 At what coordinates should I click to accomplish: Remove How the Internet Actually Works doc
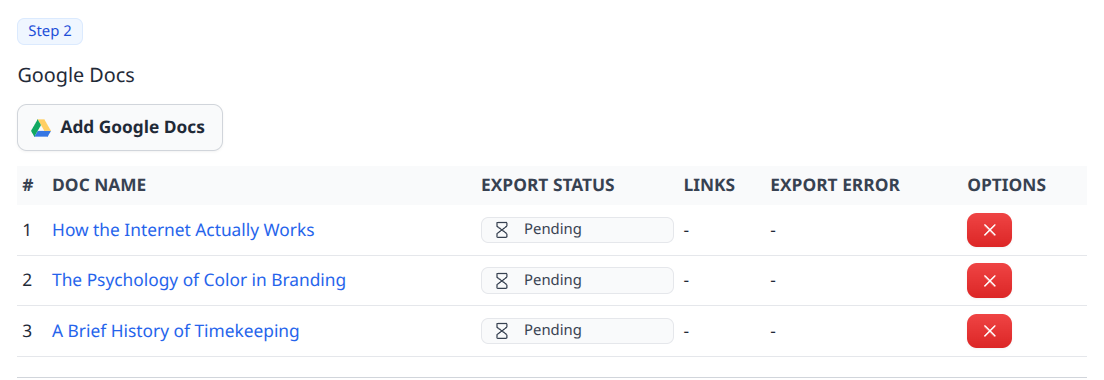pyautogui.click(x=989, y=230)
